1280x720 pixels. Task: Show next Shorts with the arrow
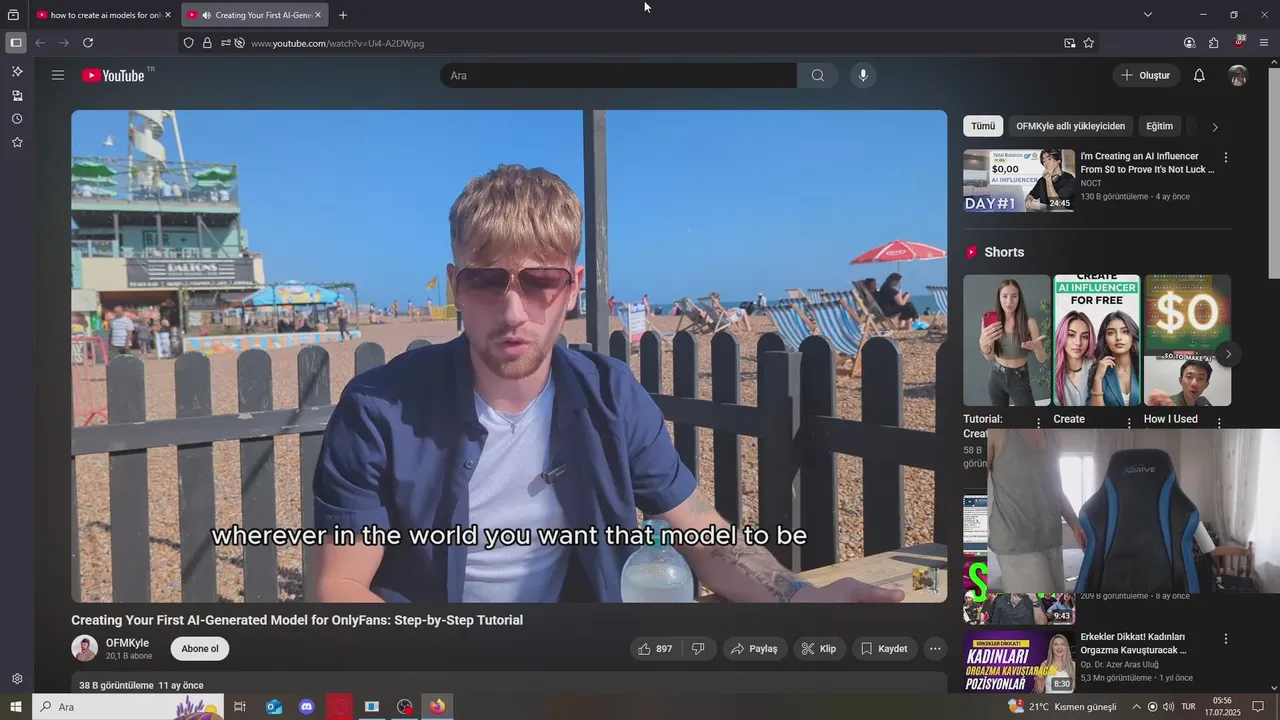coord(1228,354)
